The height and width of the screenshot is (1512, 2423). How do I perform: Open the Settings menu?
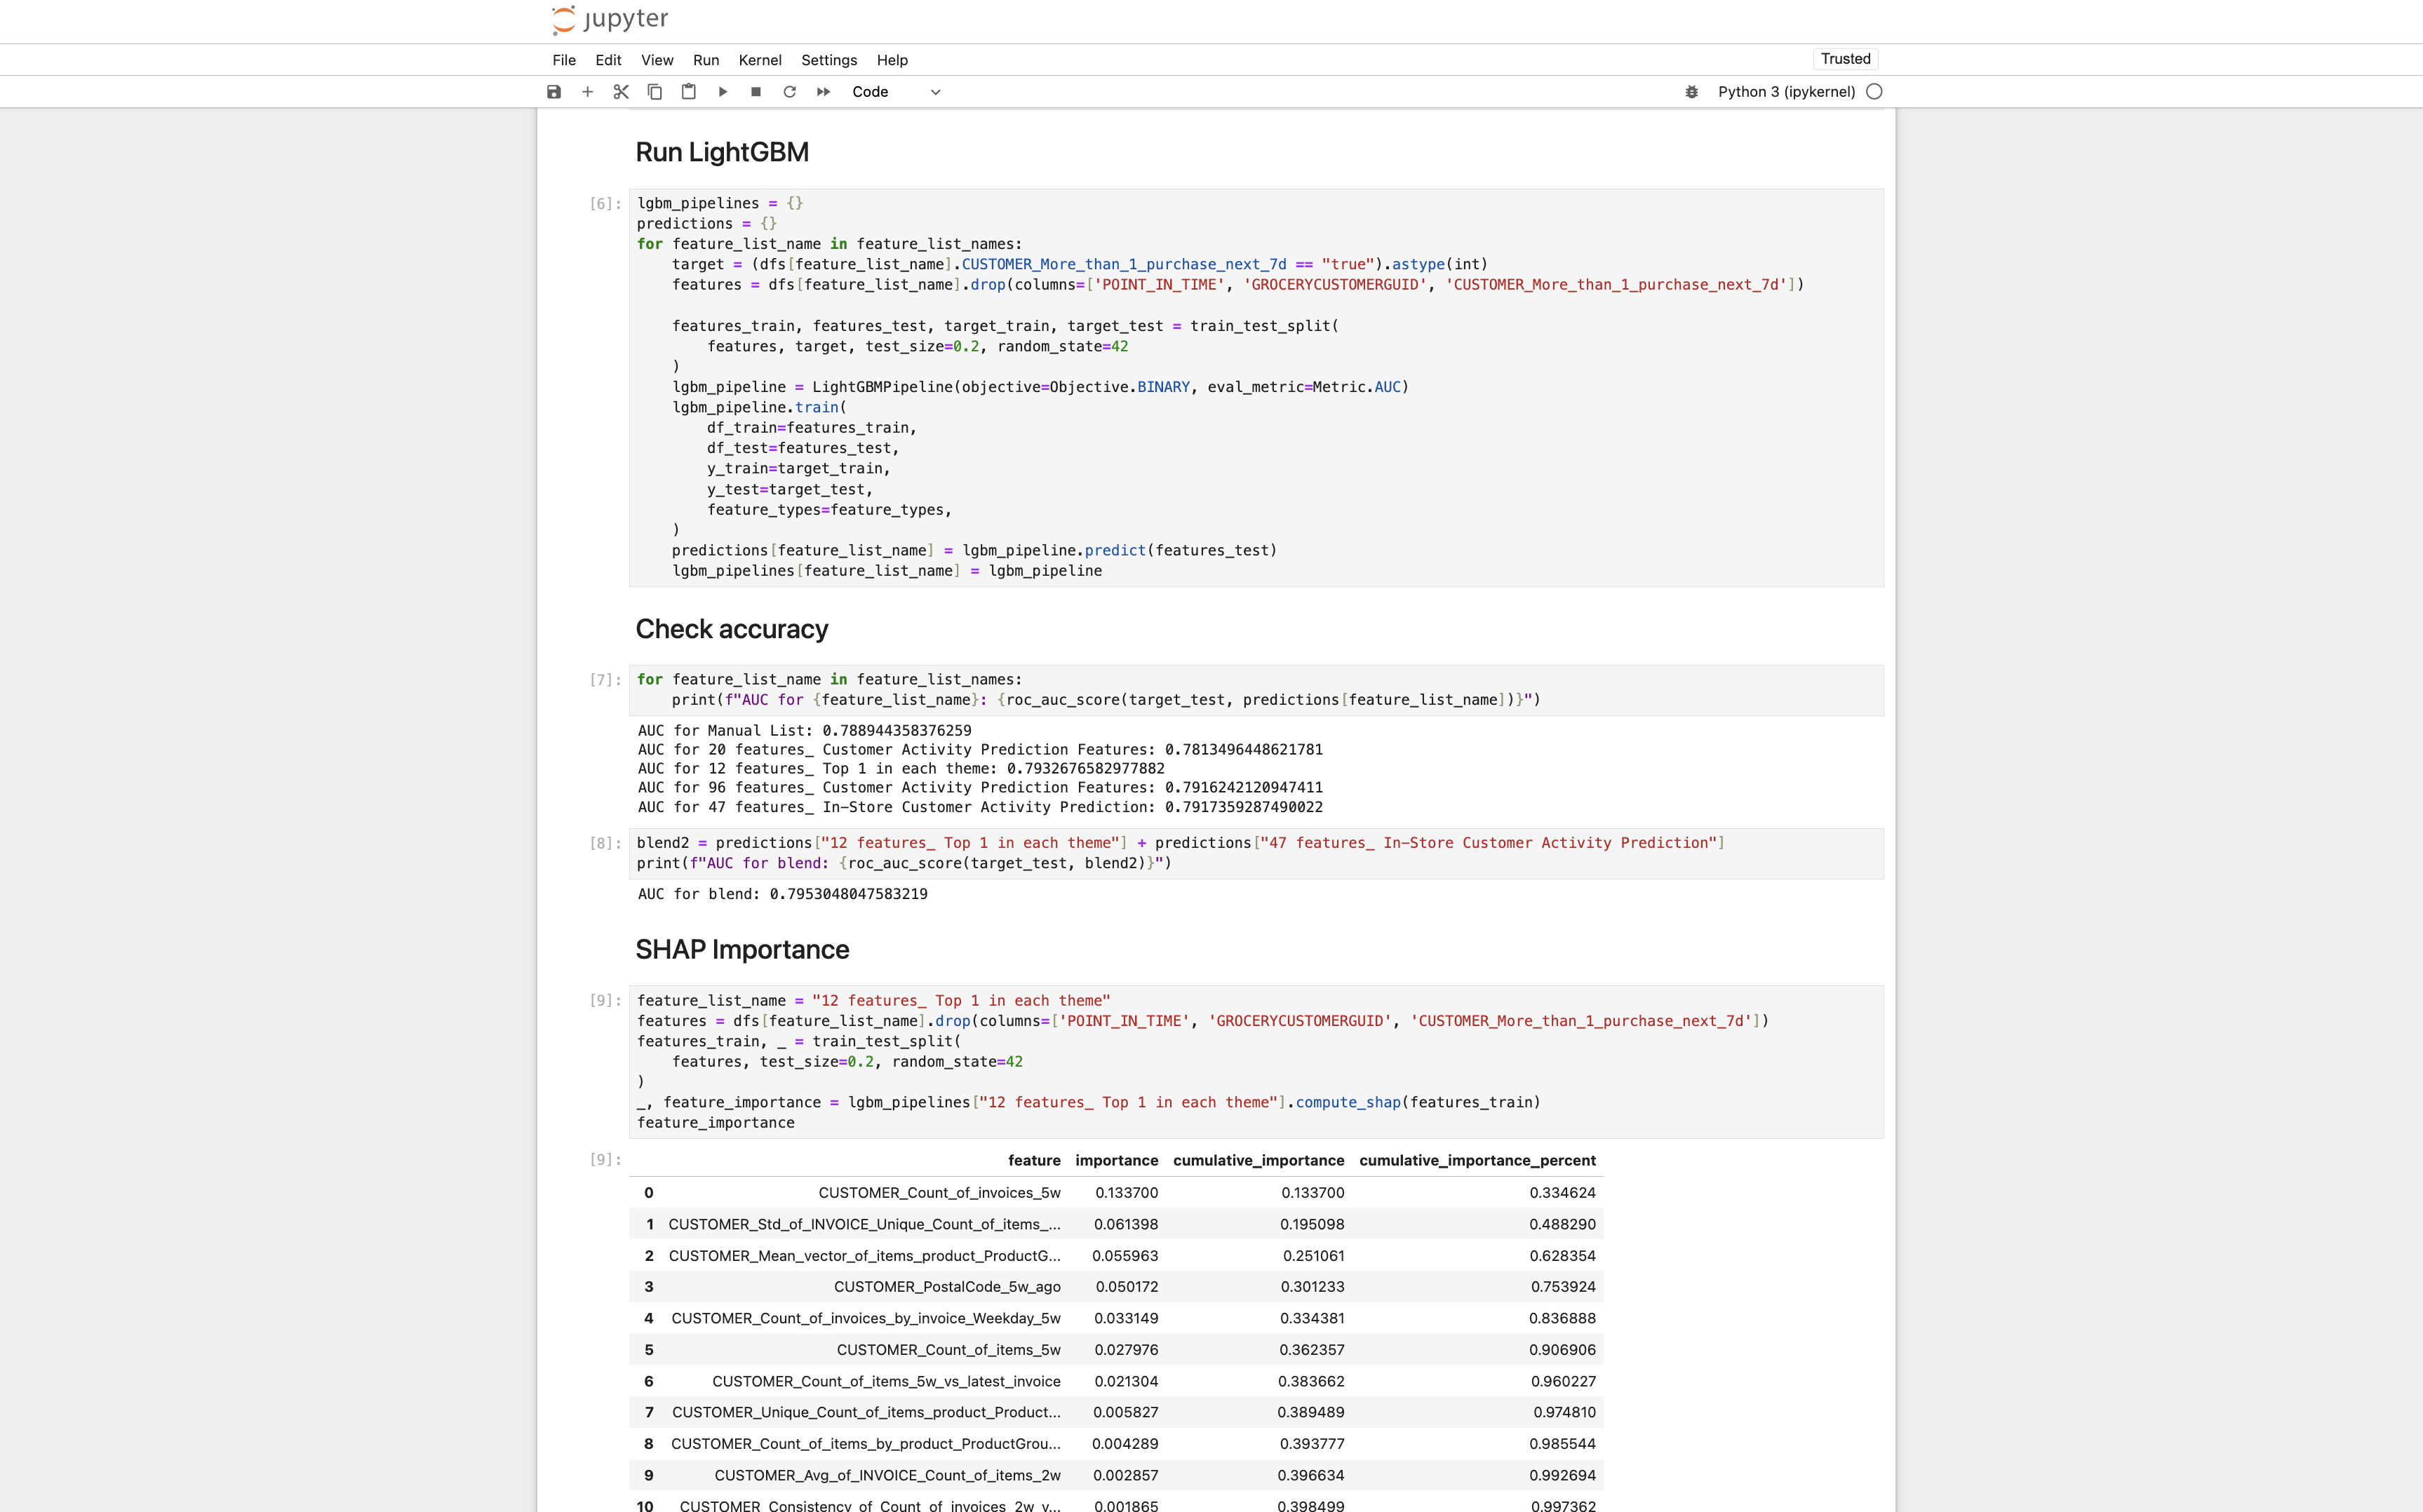(829, 60)
